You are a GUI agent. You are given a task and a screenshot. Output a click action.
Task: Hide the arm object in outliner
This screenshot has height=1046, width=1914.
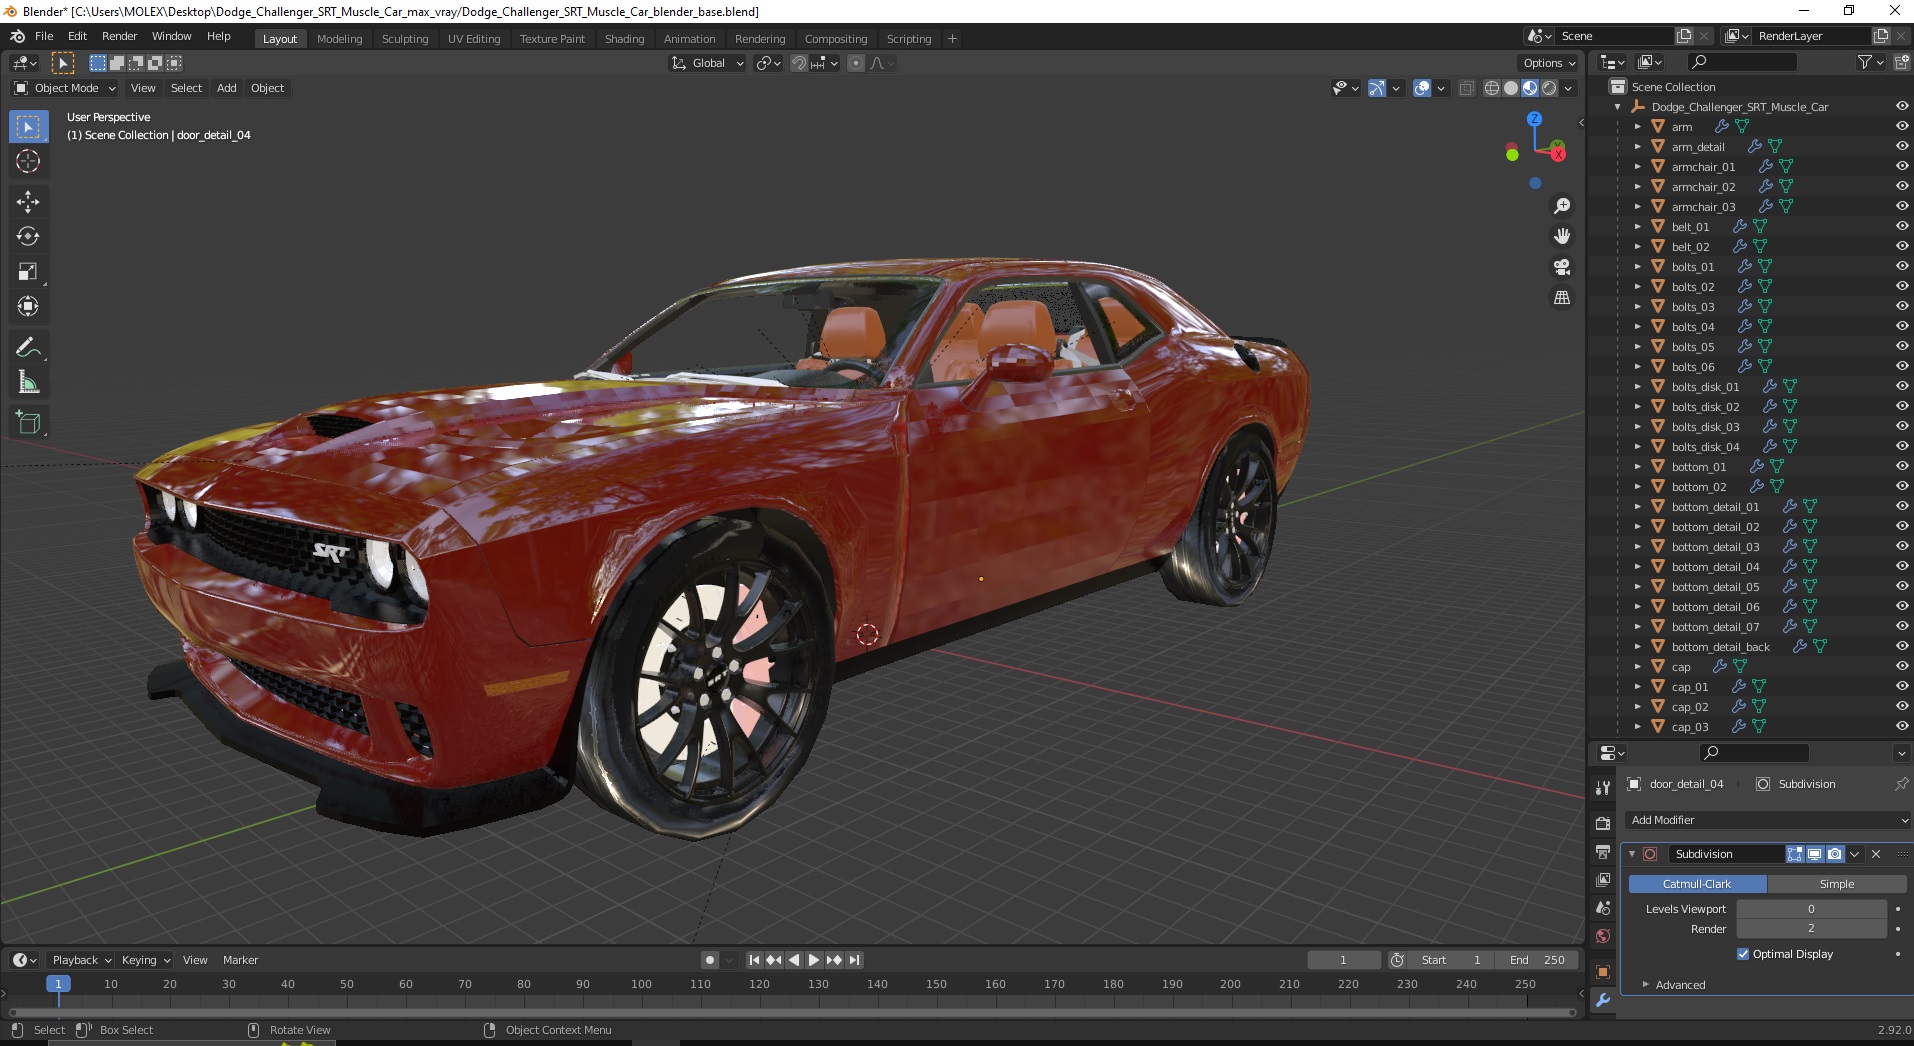(1901, 126)
